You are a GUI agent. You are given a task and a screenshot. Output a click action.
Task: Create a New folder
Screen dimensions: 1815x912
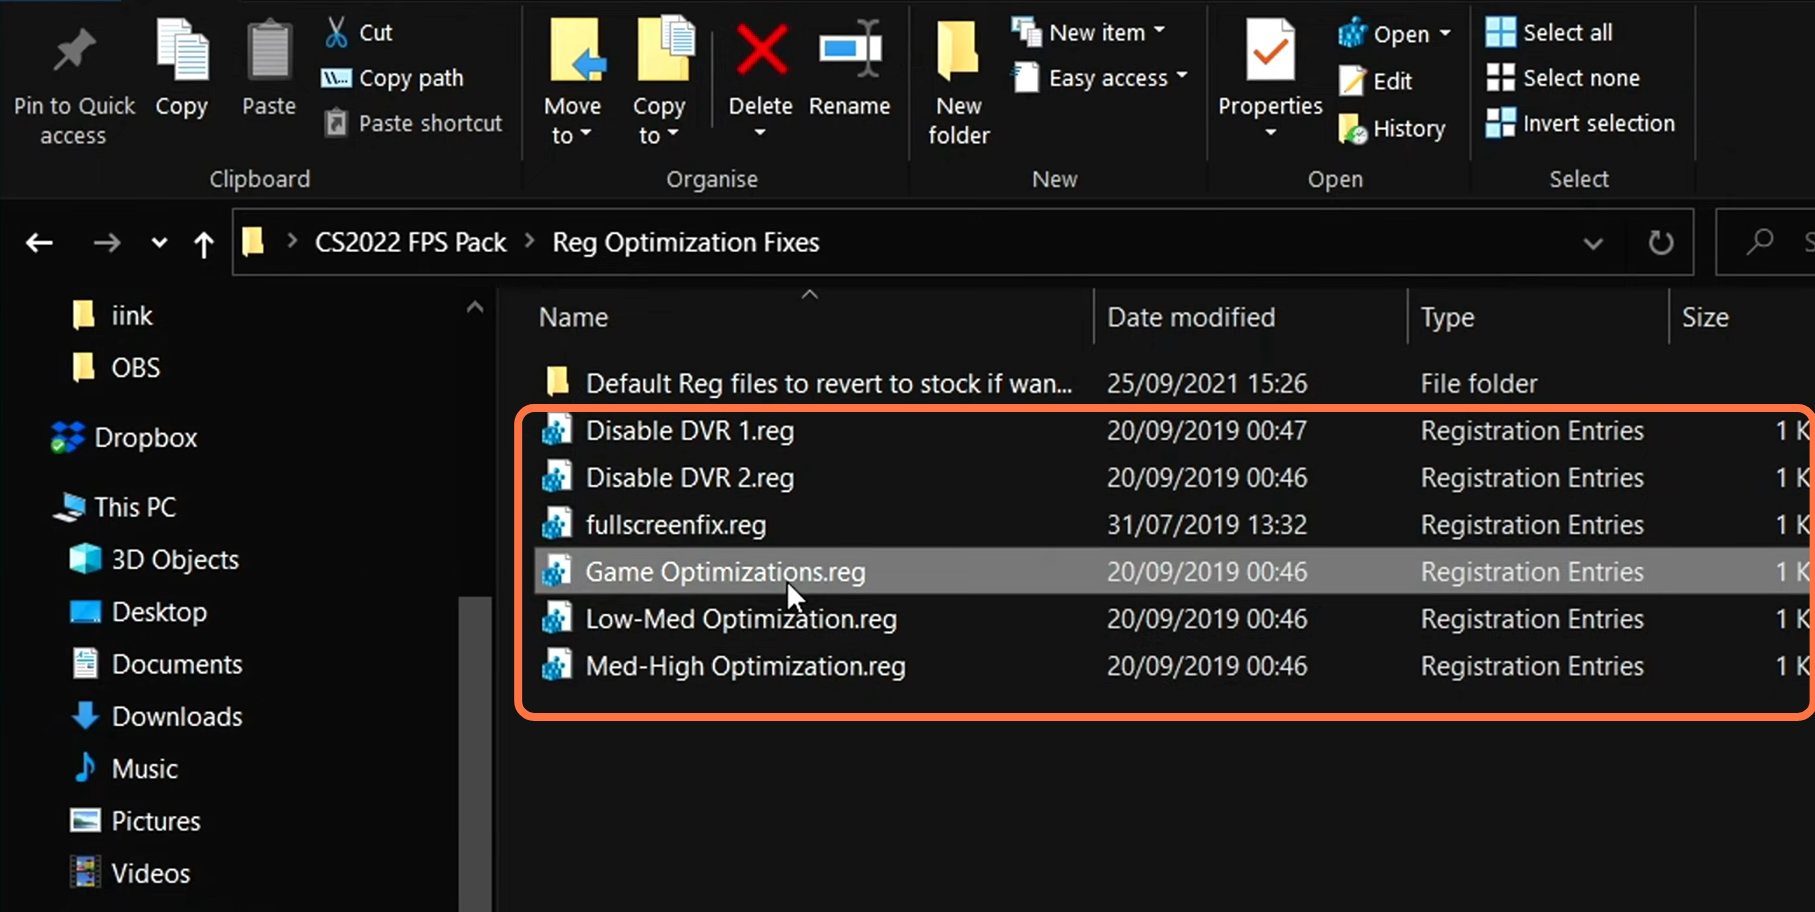(x=958, y=82)
